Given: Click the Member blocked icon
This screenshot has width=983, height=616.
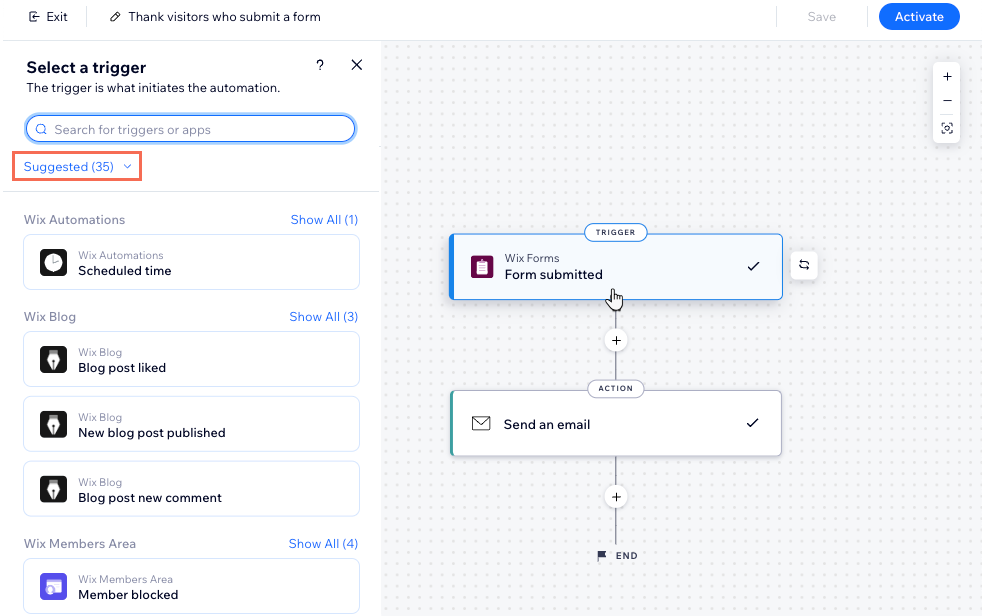Looking at the screenshot, I should pyautogui.click(x=53, y=587).
